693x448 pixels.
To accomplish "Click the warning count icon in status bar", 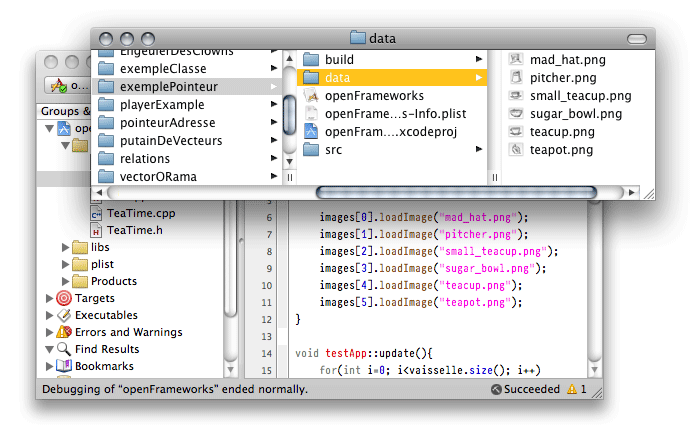I will [x=571, y=388].
